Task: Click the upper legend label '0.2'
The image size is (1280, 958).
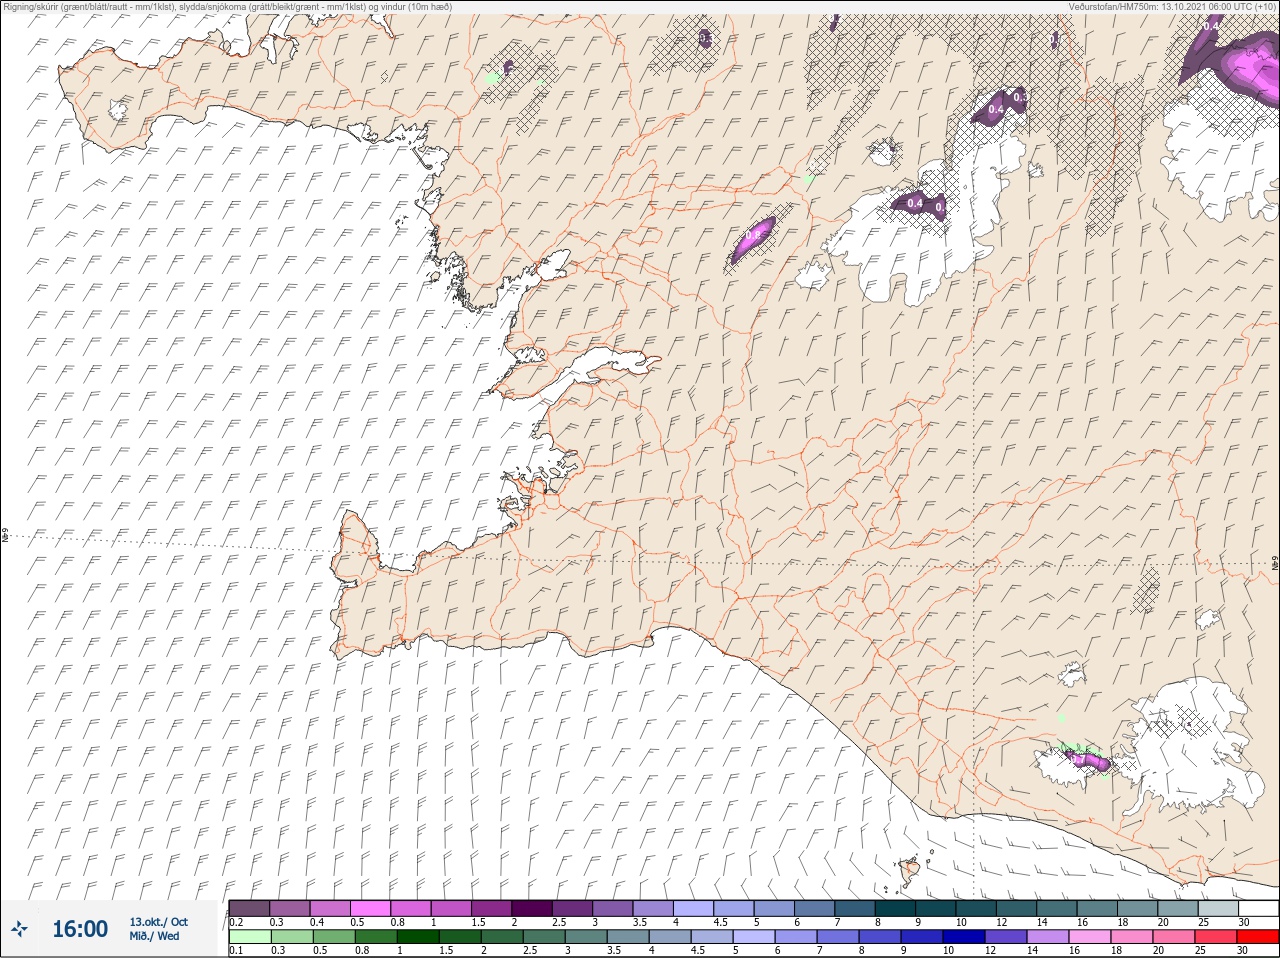Action: [x=236, y=922]
